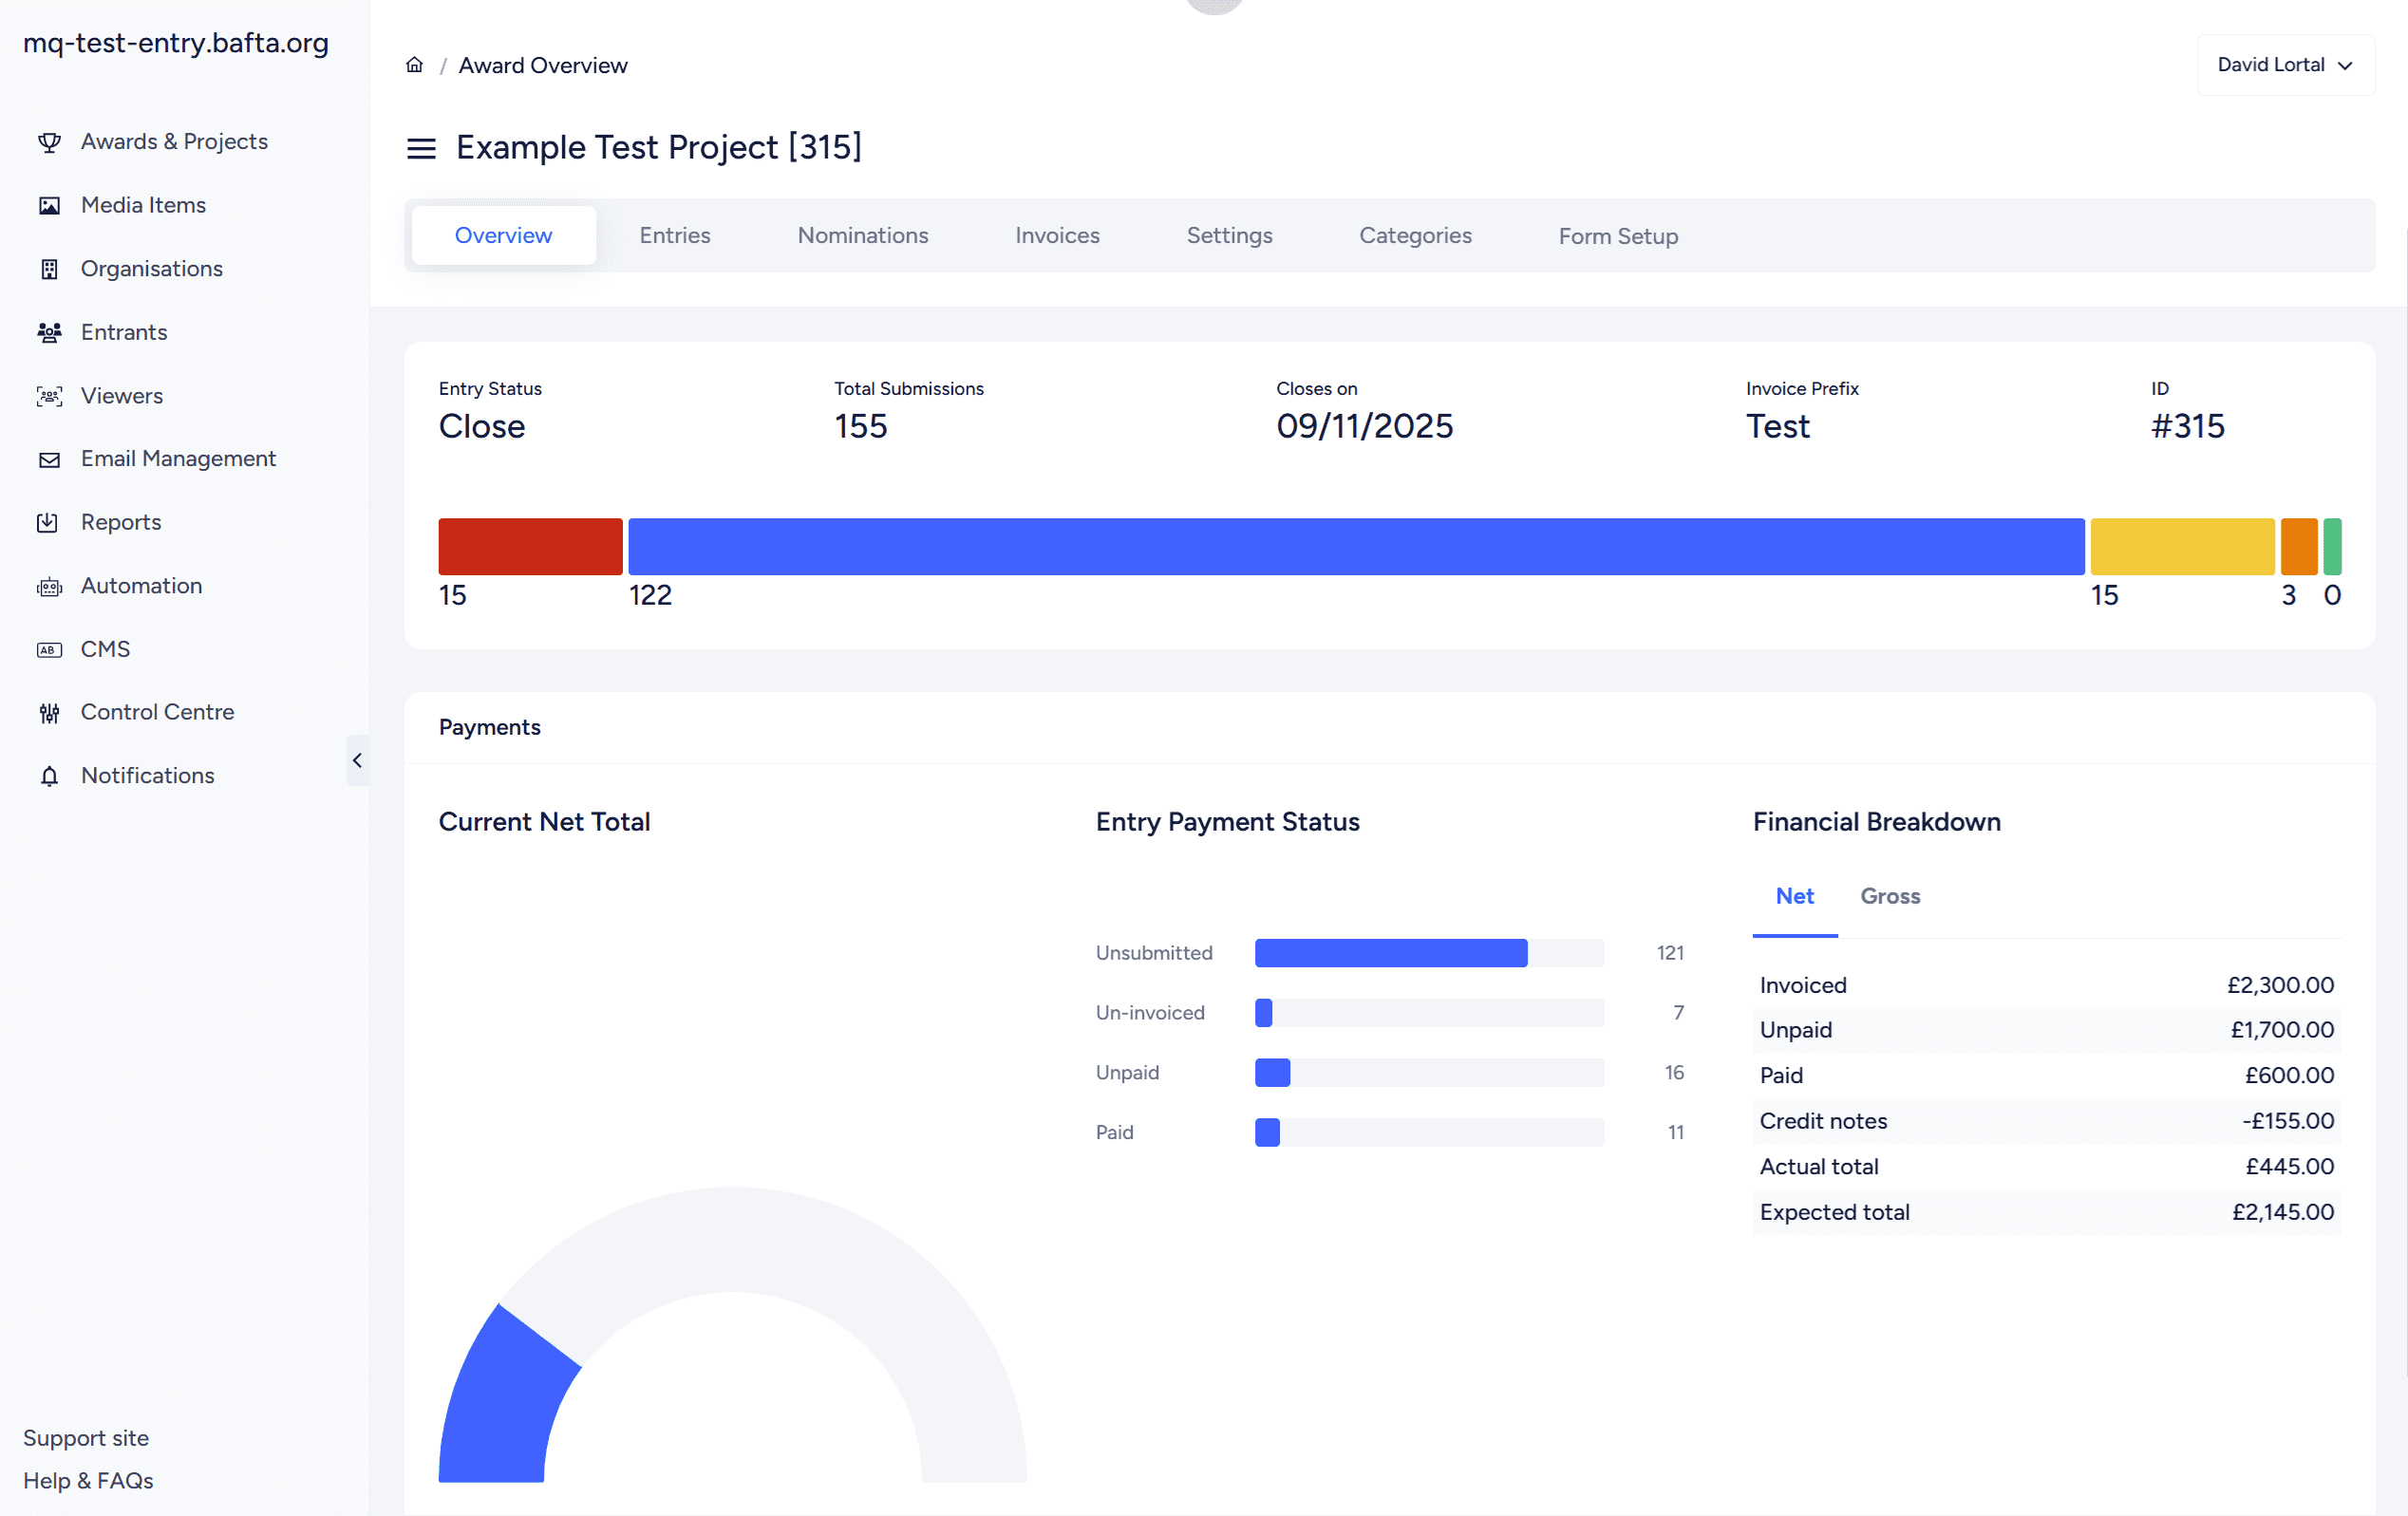Collapse the sidebar with the chevron arrow

pyautogui.click(x=357, y=760)
